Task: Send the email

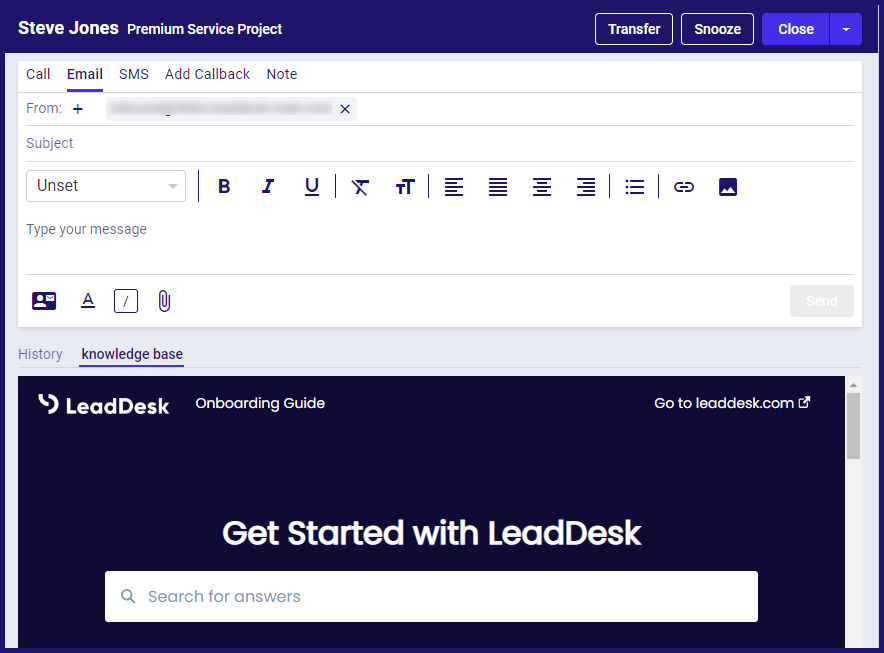Action: [821, 301]
